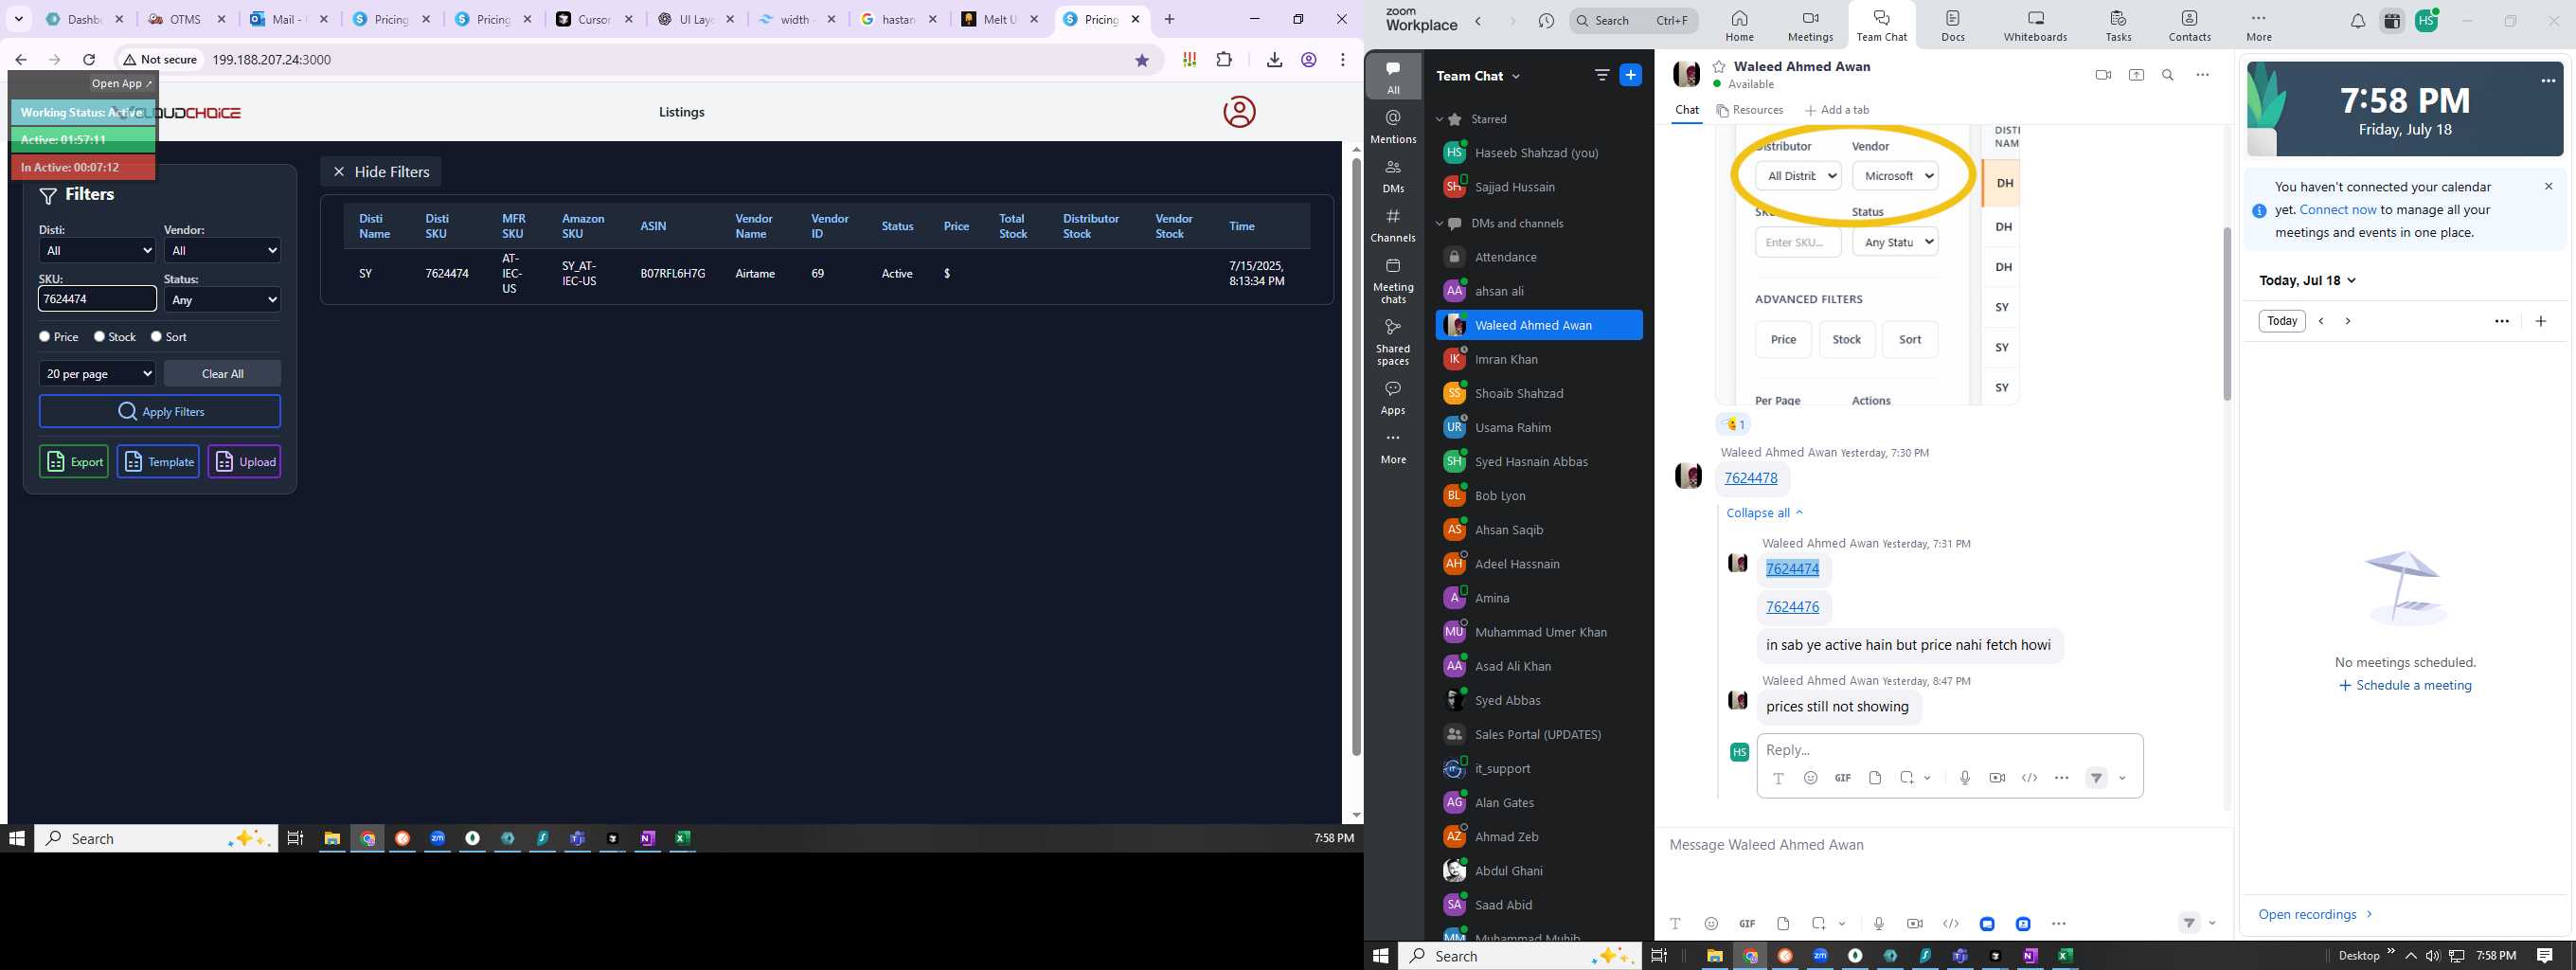Image resolution: width=2576 pixels, height=970 pixels.
Task: Click Clear All button
Action: [222, 374]
